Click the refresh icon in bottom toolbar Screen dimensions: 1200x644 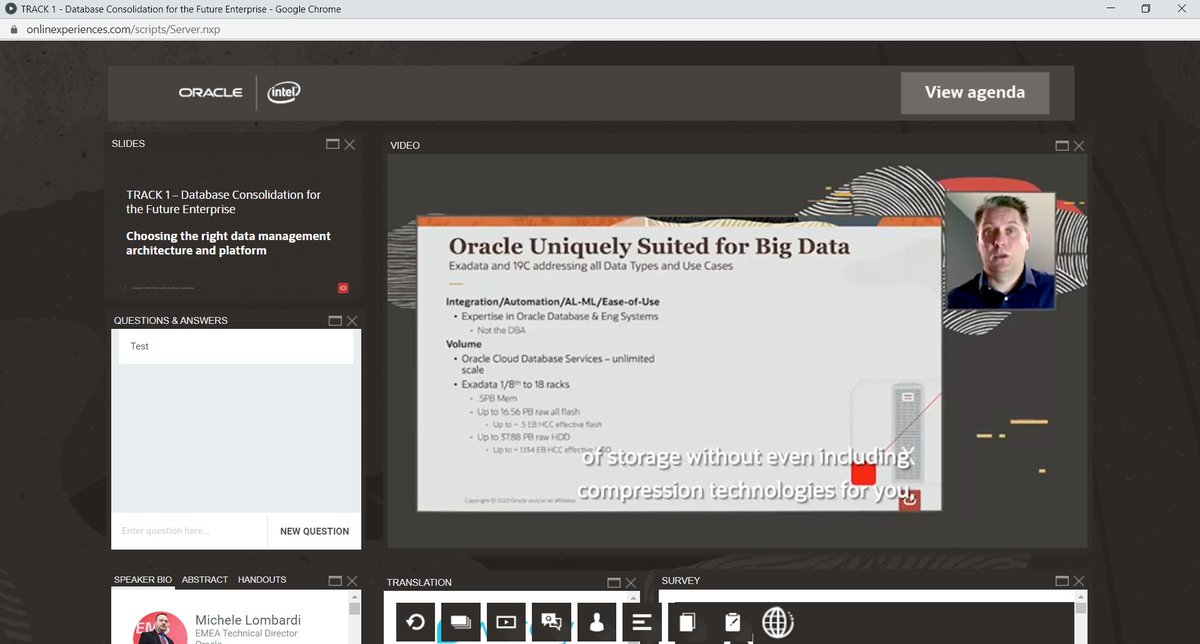point(415,622)
